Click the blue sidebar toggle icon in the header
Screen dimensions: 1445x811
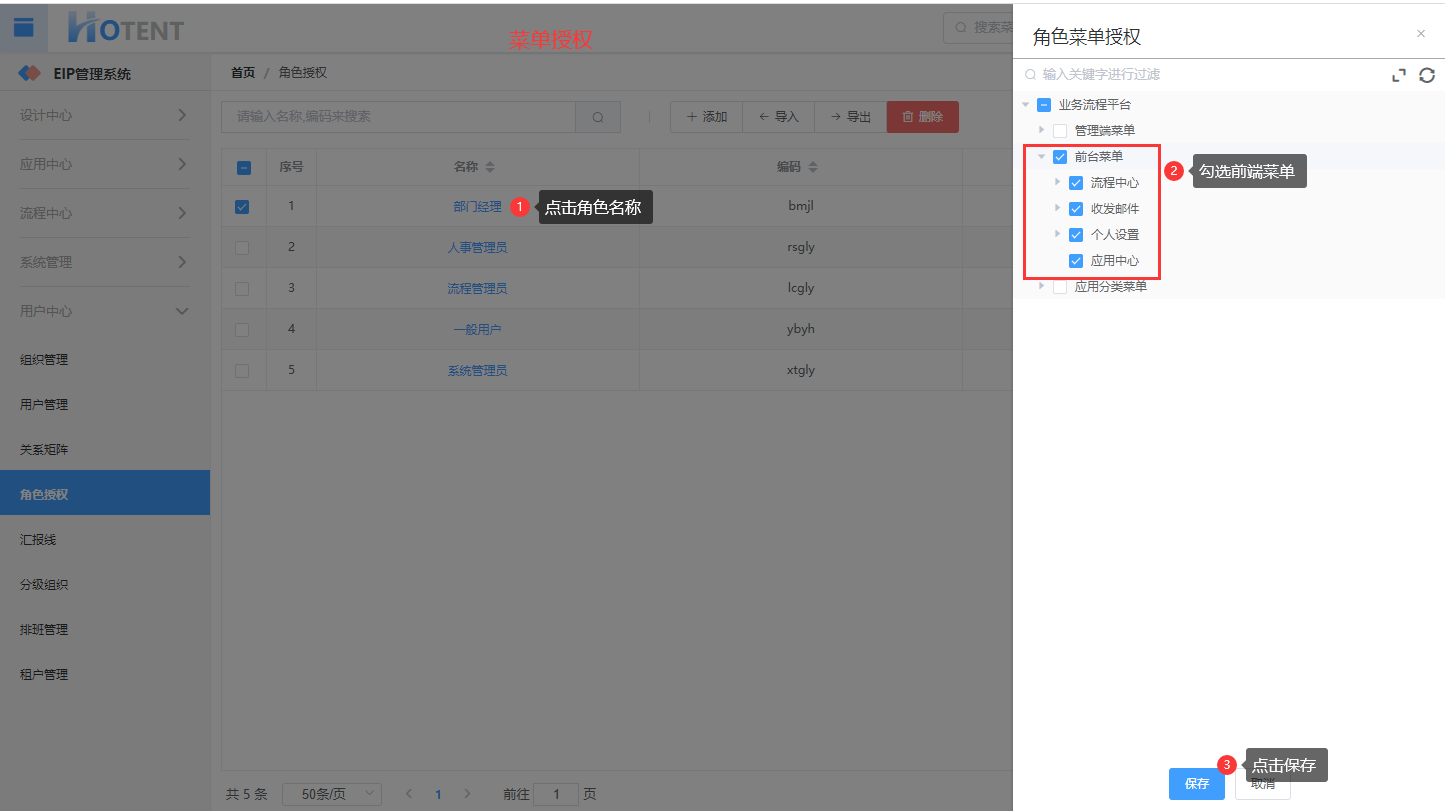pyautogui.click(x=24, y=28)
